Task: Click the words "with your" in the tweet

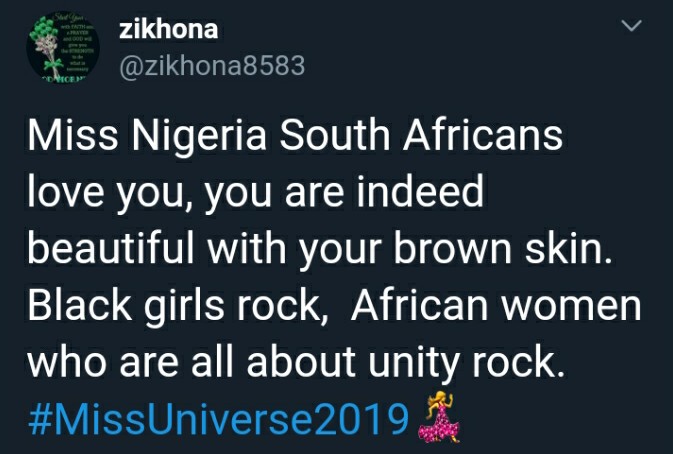Action: point(295,251)
